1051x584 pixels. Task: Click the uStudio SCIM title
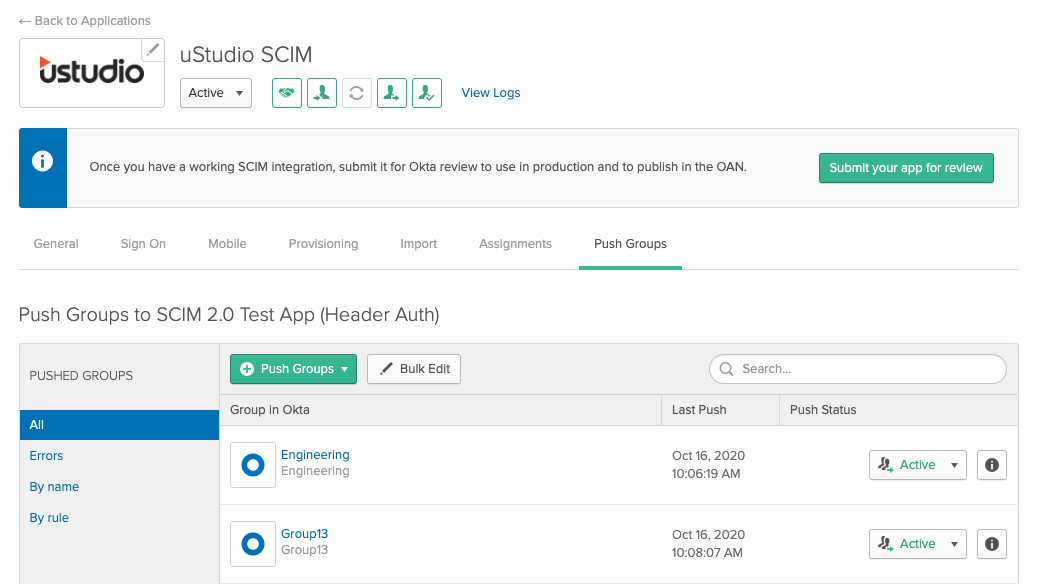(x=246, y=54)
